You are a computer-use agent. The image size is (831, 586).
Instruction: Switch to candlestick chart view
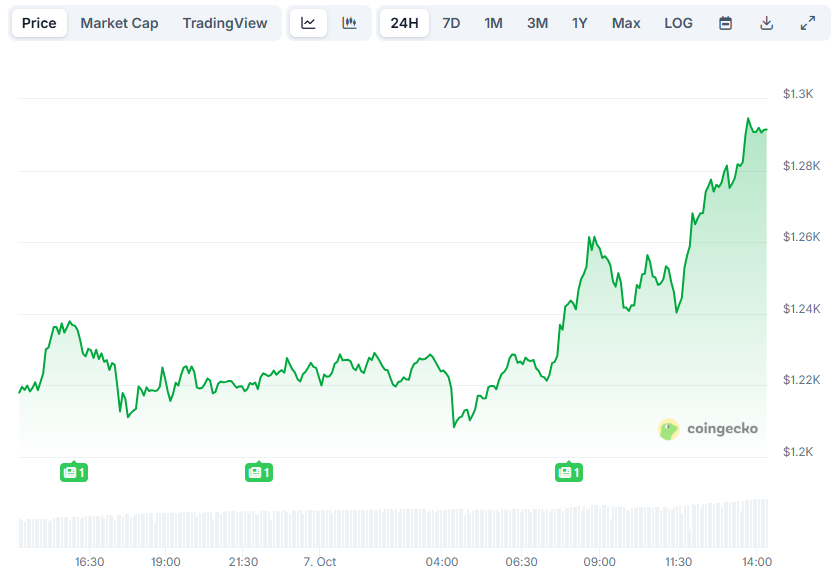(x=349, y=23)
